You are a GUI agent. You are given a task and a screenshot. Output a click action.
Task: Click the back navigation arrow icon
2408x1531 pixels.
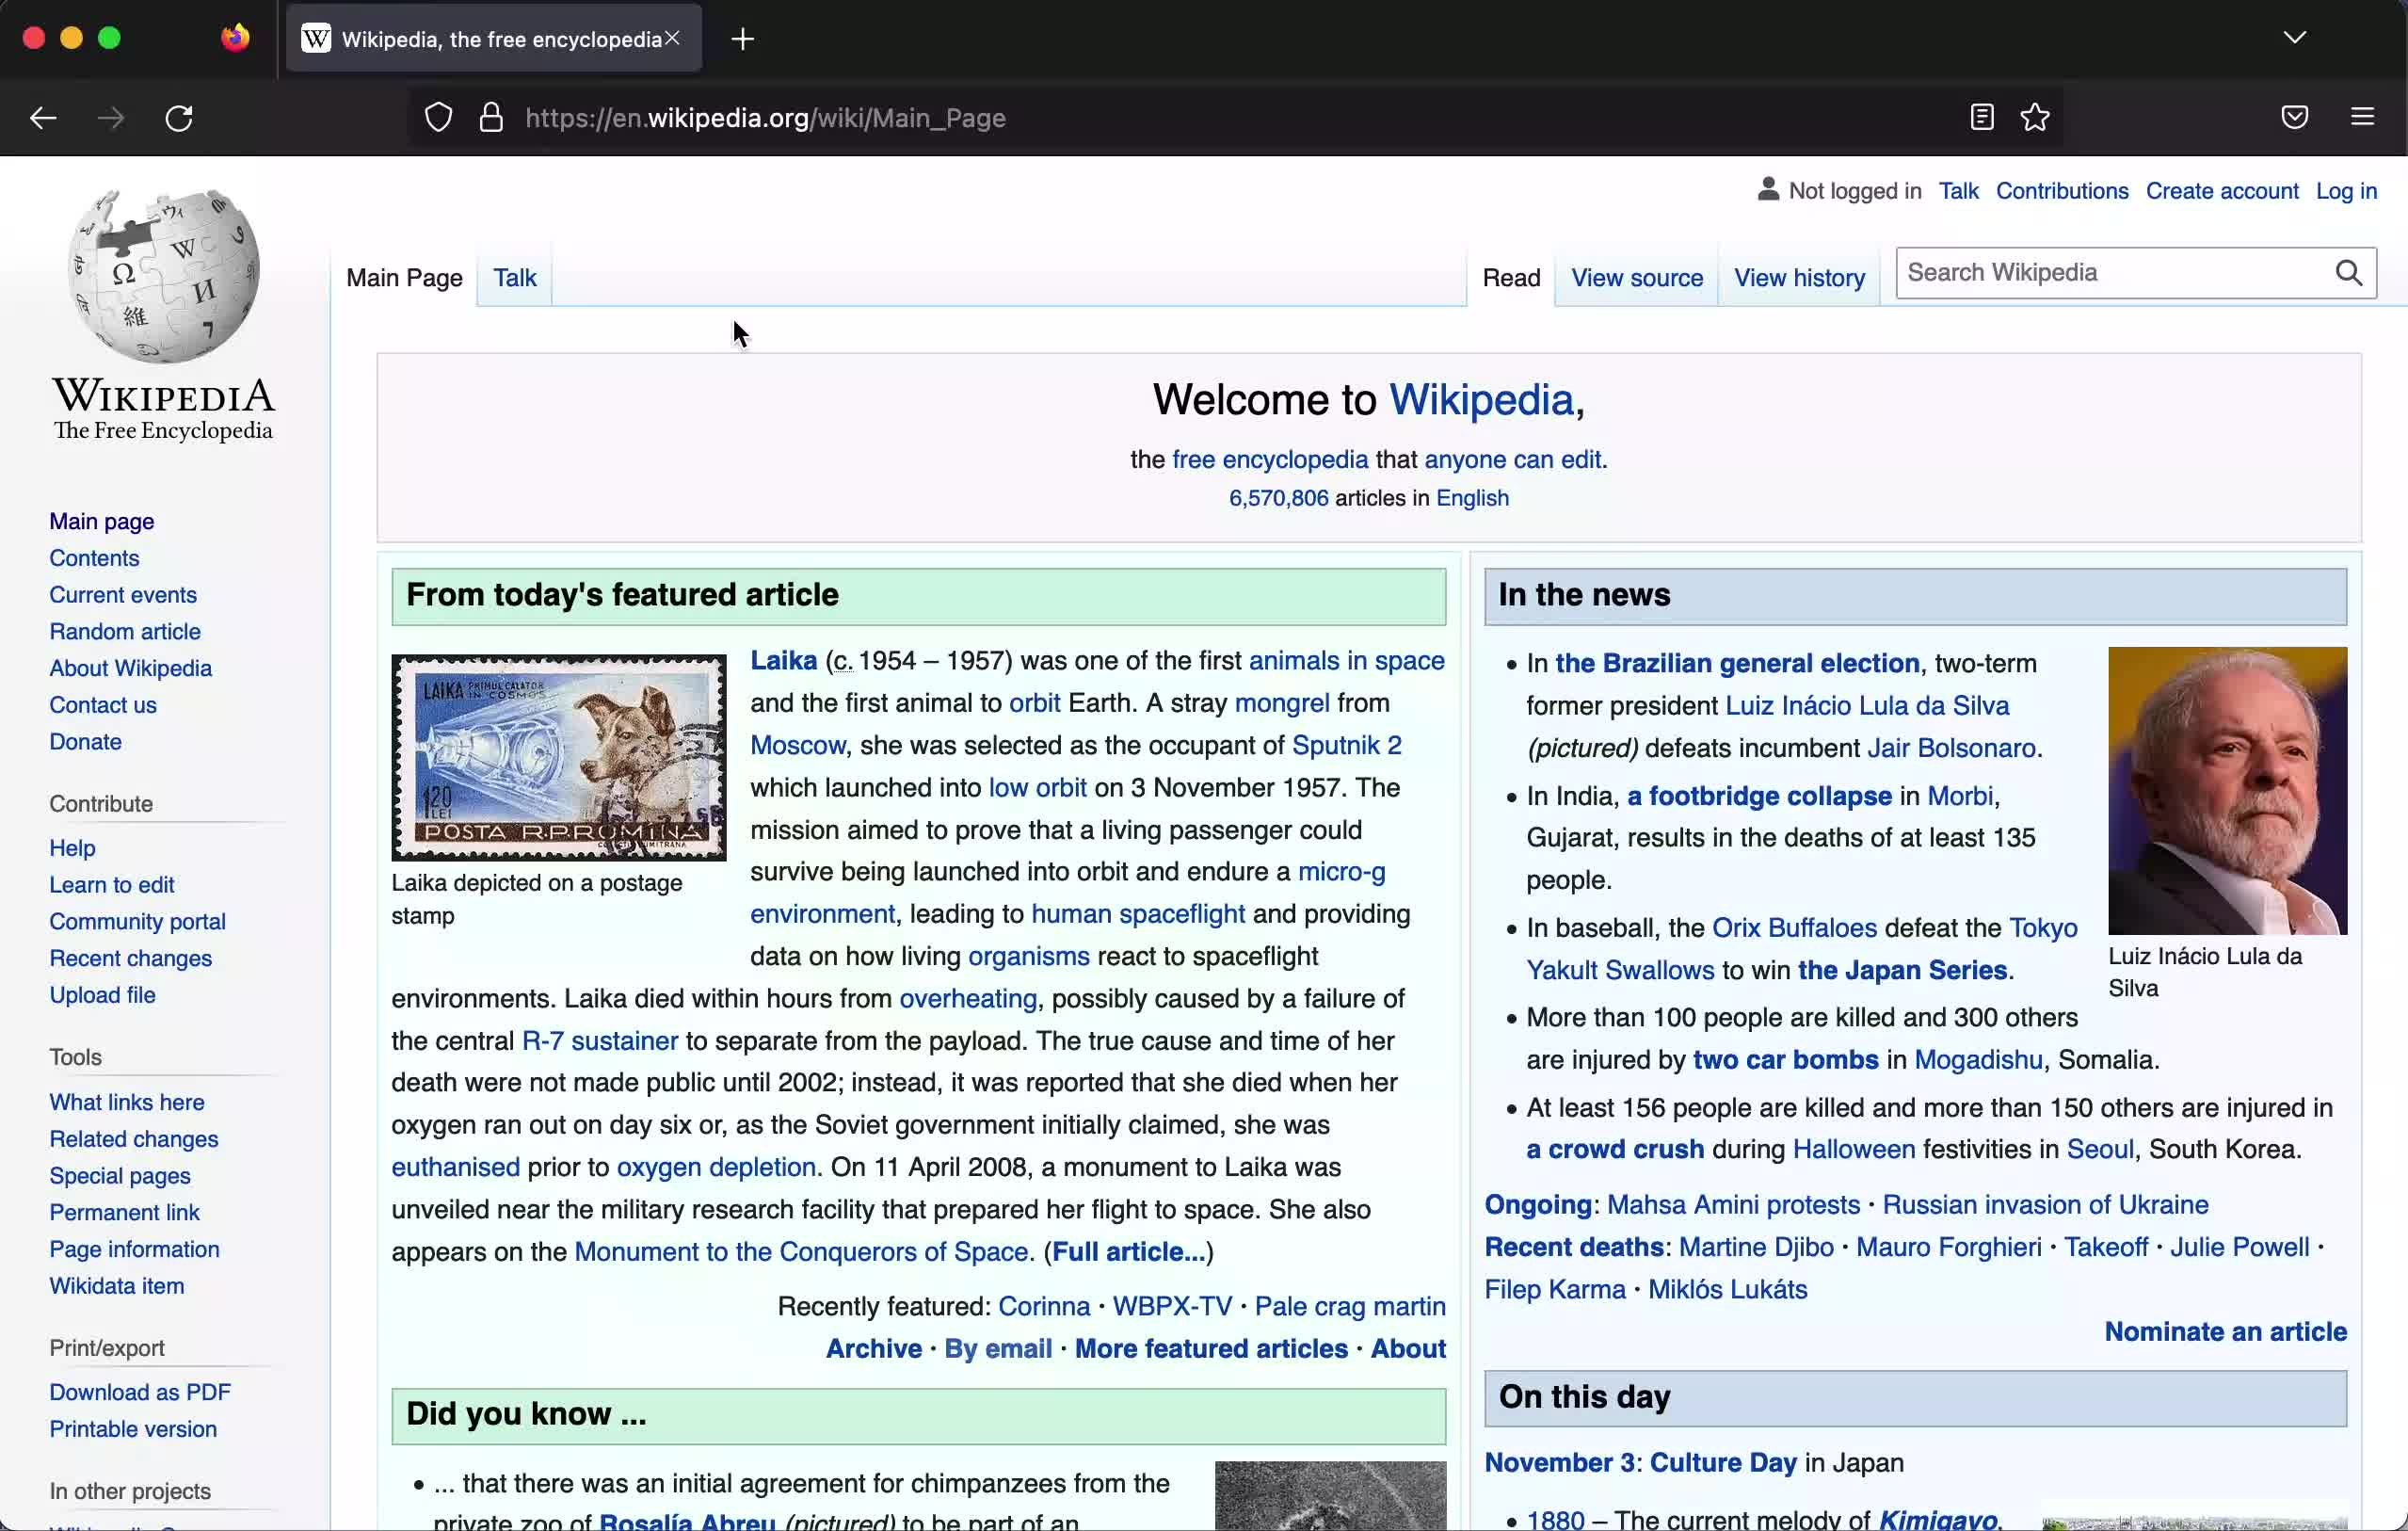42,118
